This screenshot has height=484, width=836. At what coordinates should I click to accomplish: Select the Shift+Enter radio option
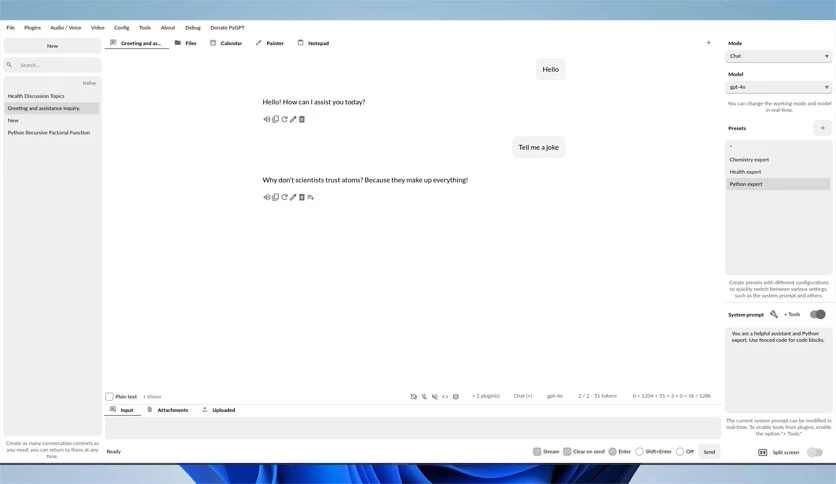[639, 451]
